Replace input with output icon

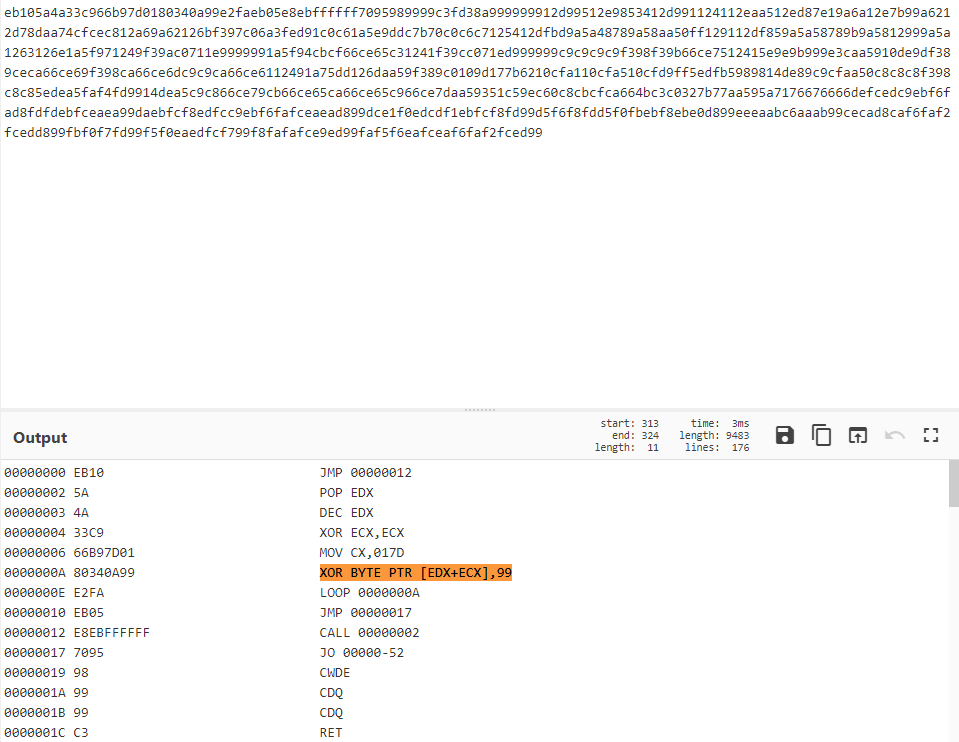[x=858, y=435]
